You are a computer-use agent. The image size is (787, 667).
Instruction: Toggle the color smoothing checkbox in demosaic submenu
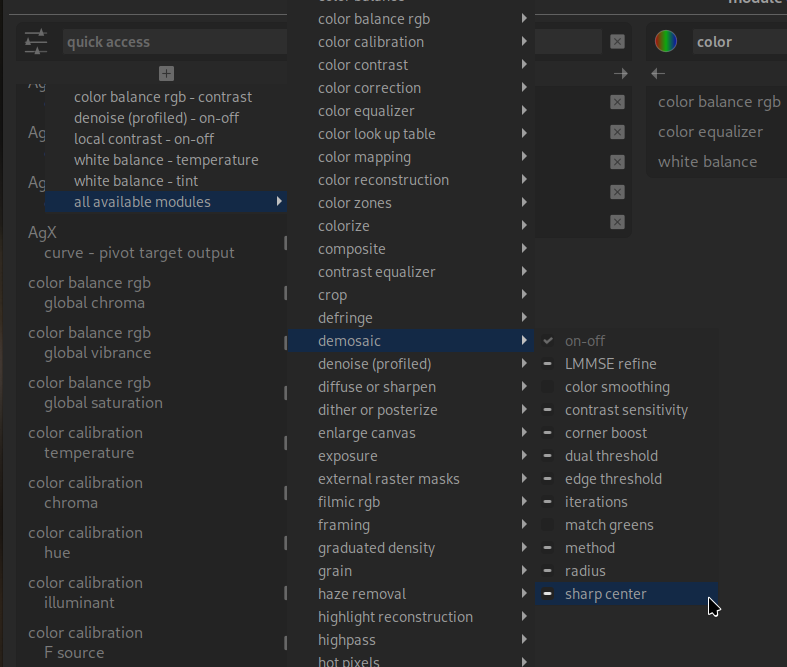click(x=548, y=387)
